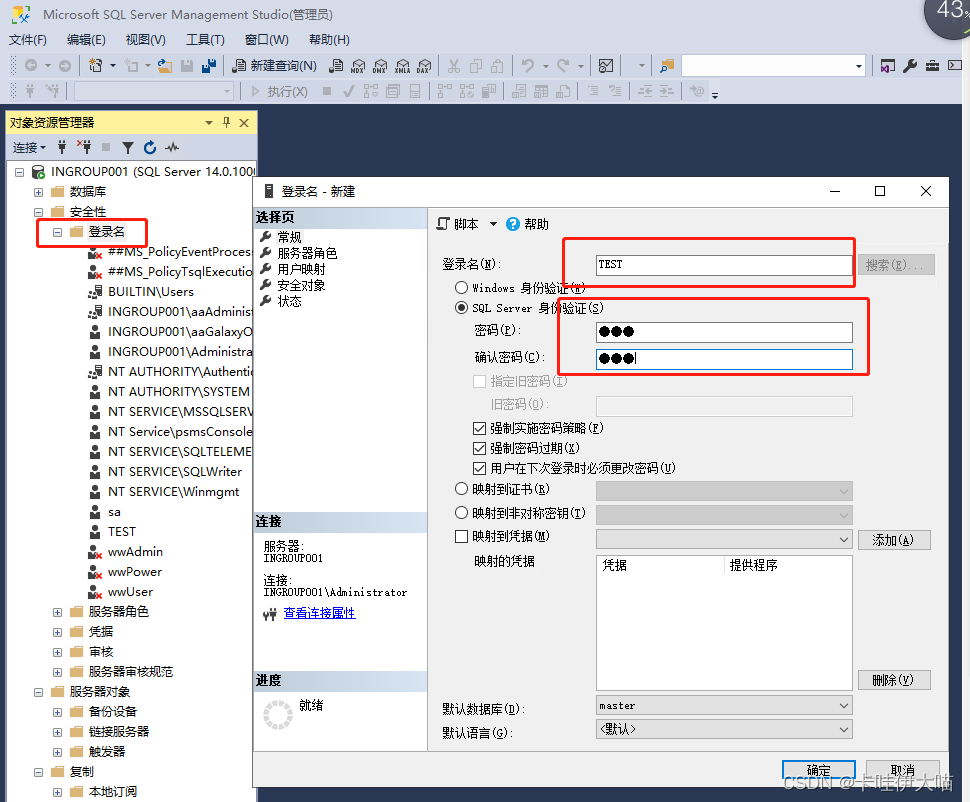Screen dimensions: 970x802
Task: Expand the 服务器角色 tree node
Action: [58, 612]
